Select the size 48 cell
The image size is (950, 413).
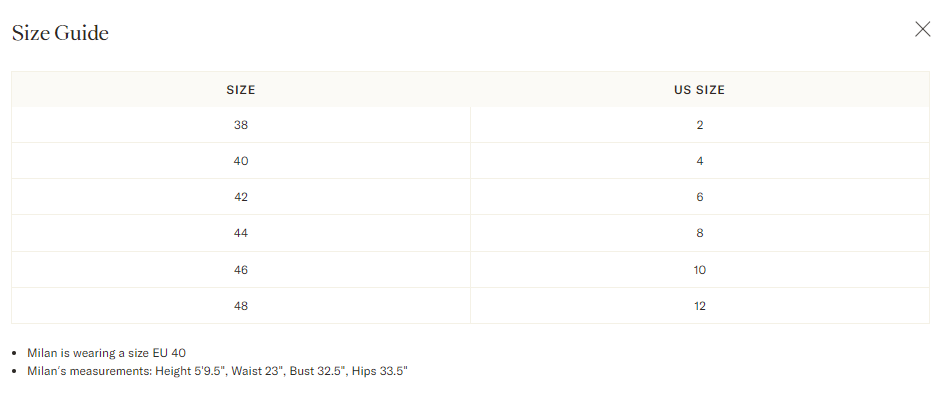pyautogui.click(x=241, y=306)
